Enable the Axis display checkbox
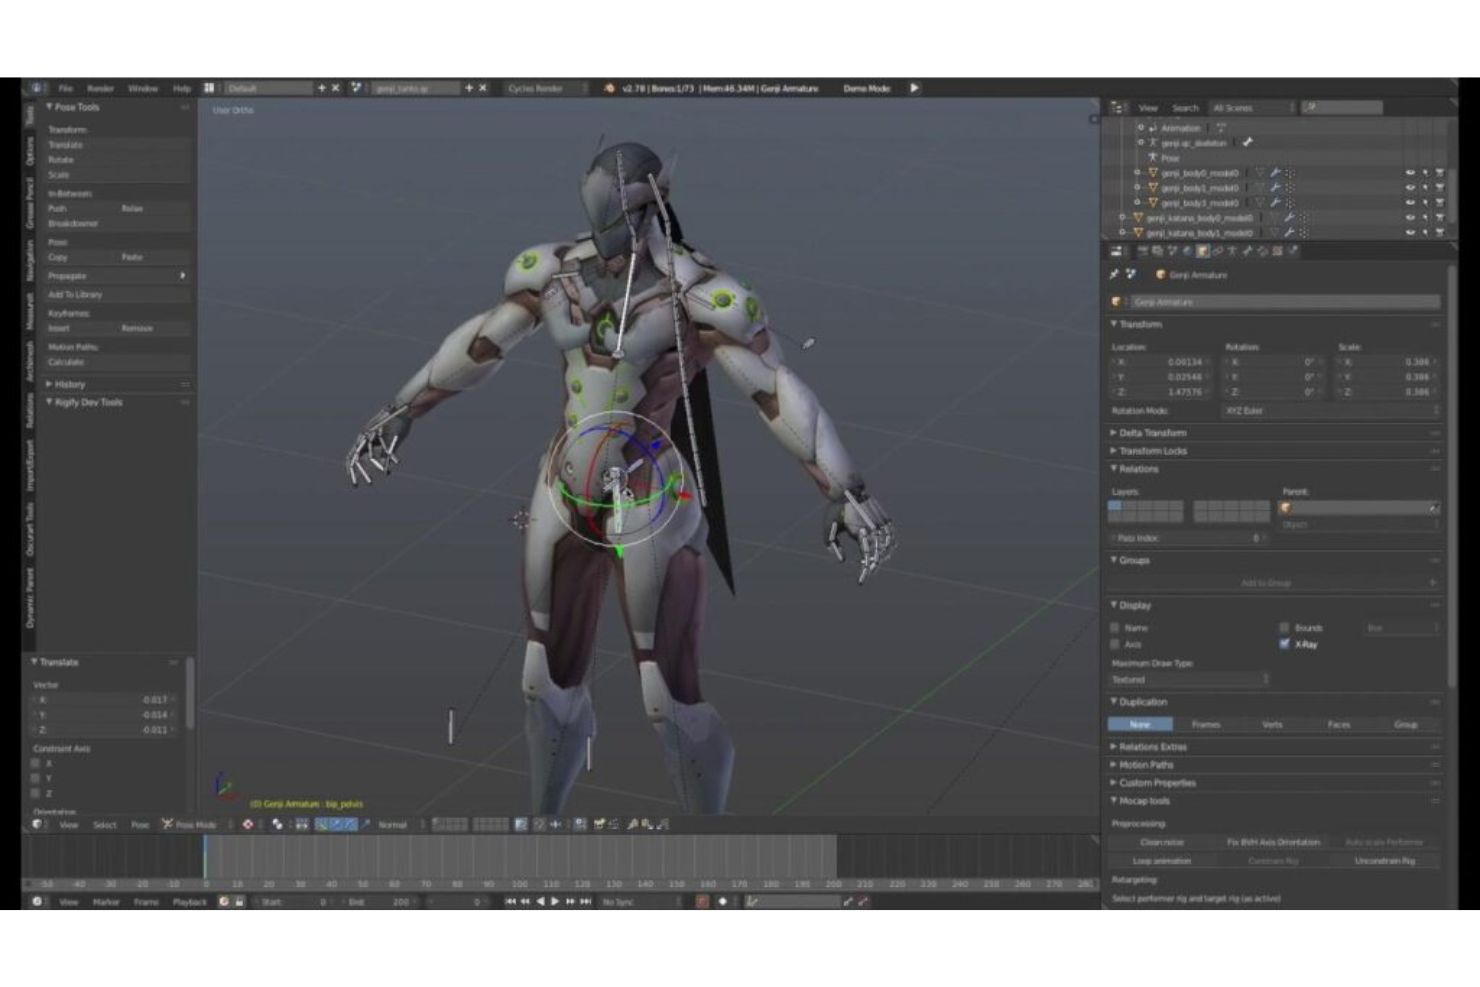The width and height of the screenshot is (1480, 987). coord(1115,644)
